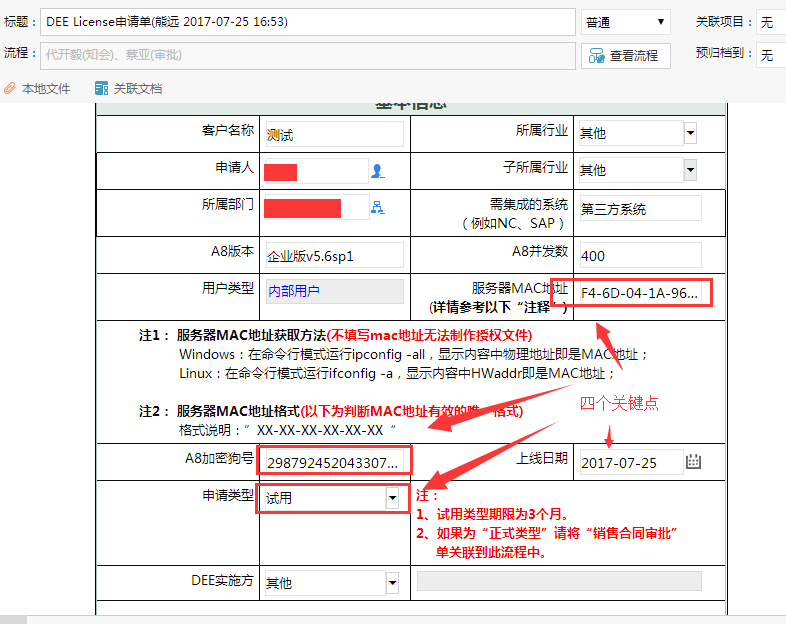Image resolution: width=786 pixels, height=624 pixels.
Task: Click the 本地文件 text link
Action: 46,89
